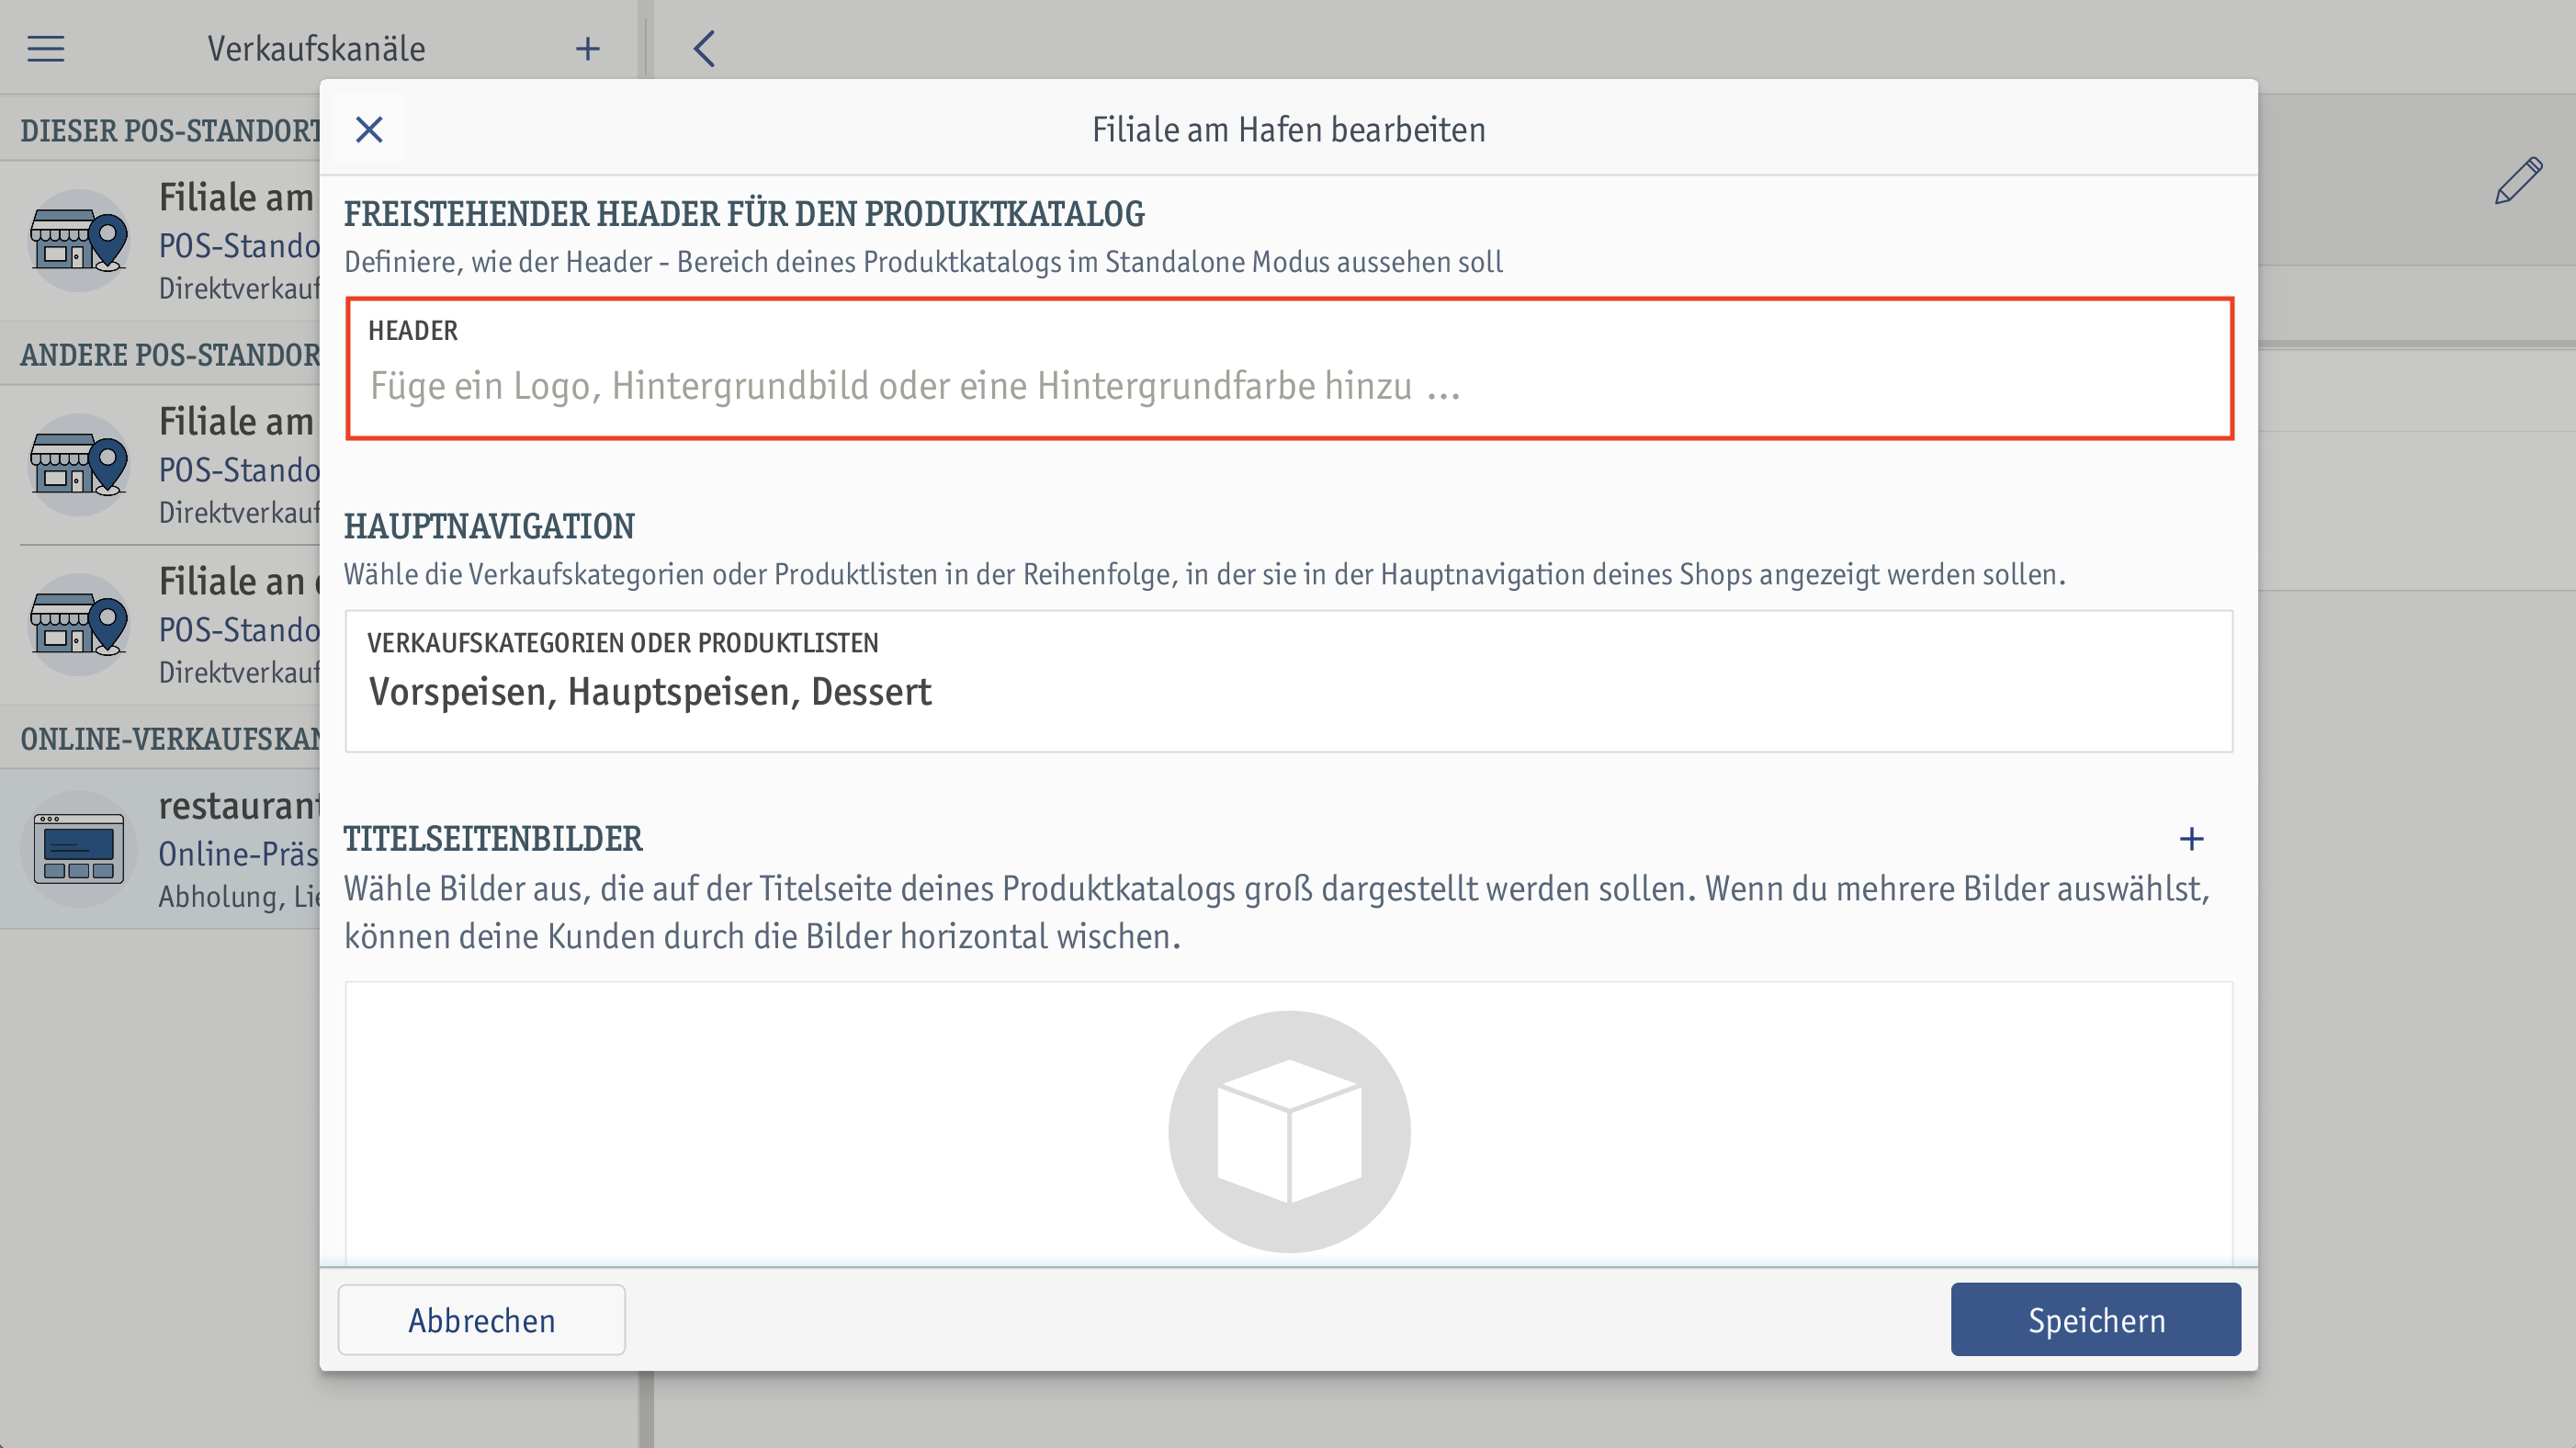Screen dimensions: 2576x1448
Task: Select first shop icon under Andere POS-Standorte
Action: pos(79,465)
